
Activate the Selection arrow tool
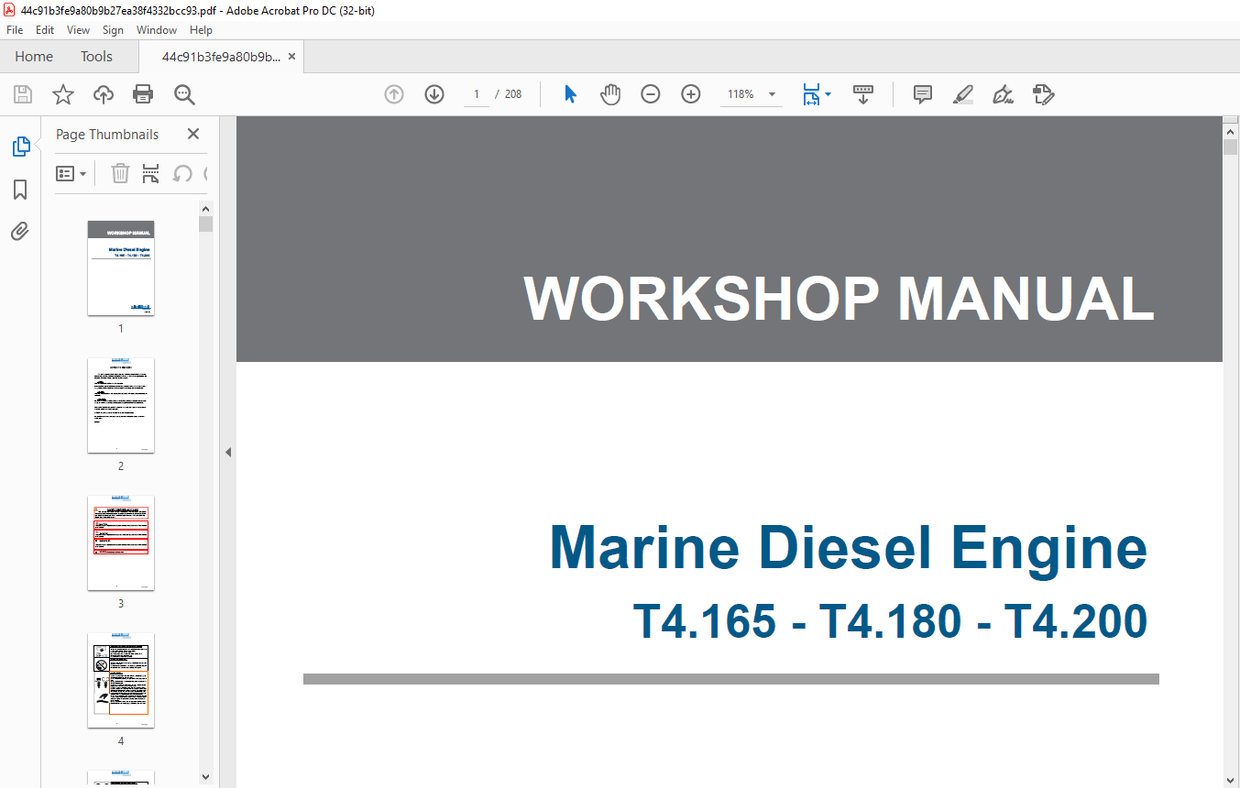tap(569, 94)
